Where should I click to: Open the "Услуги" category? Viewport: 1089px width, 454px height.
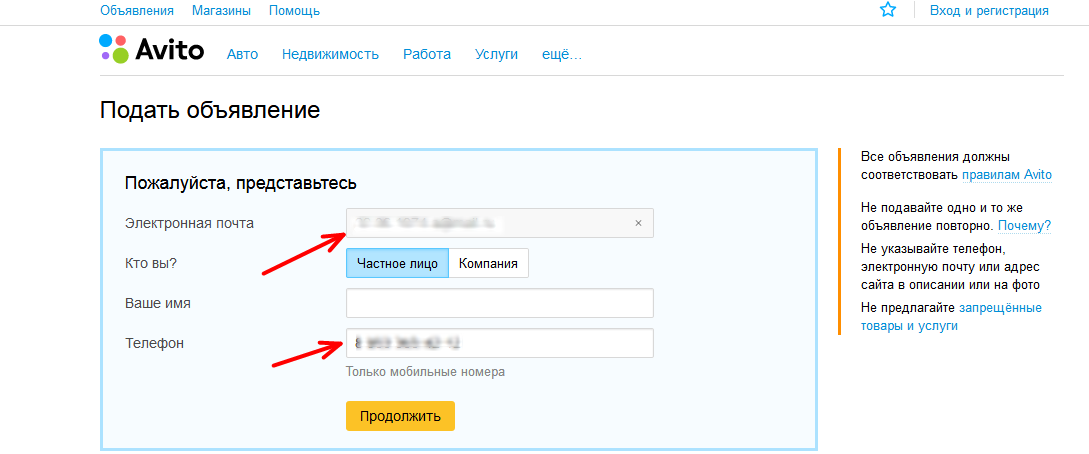click(x=496, y=54)
